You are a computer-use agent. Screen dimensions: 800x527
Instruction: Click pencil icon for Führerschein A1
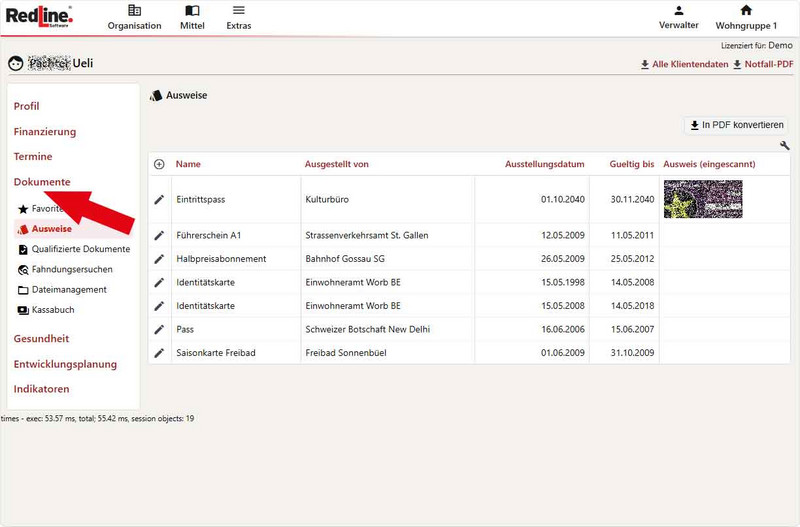159,235
